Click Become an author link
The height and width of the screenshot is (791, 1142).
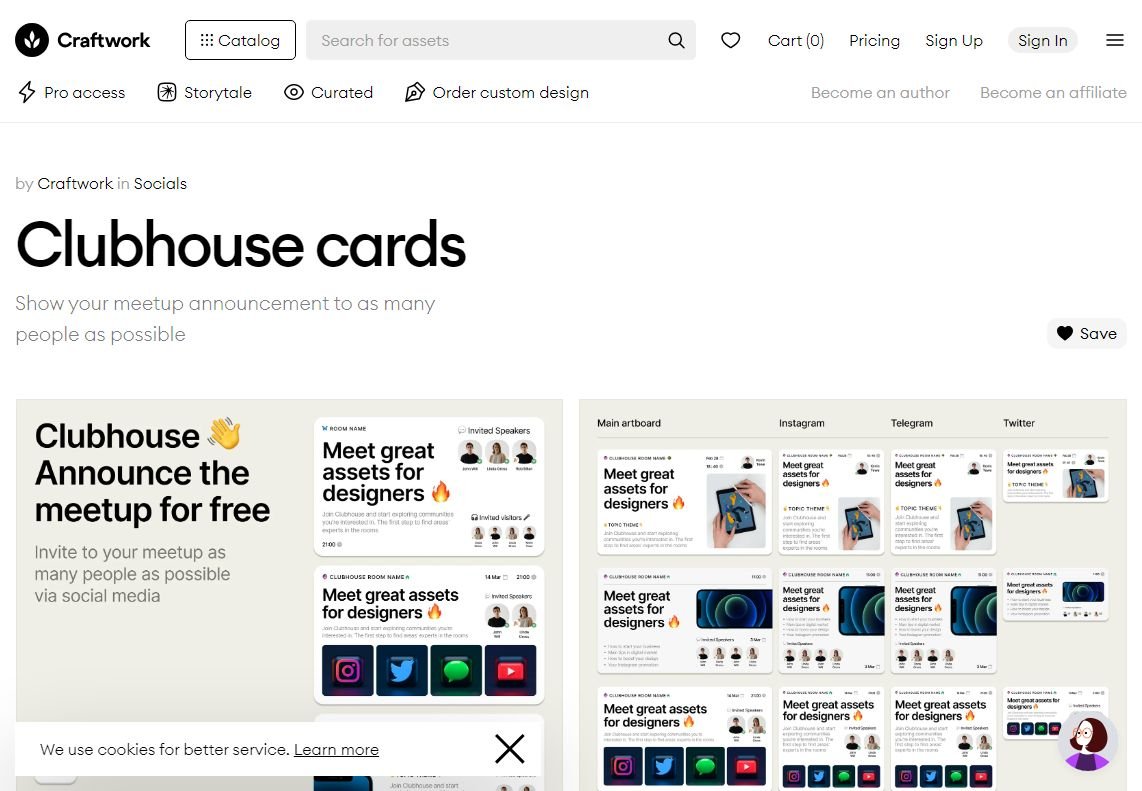881,93
